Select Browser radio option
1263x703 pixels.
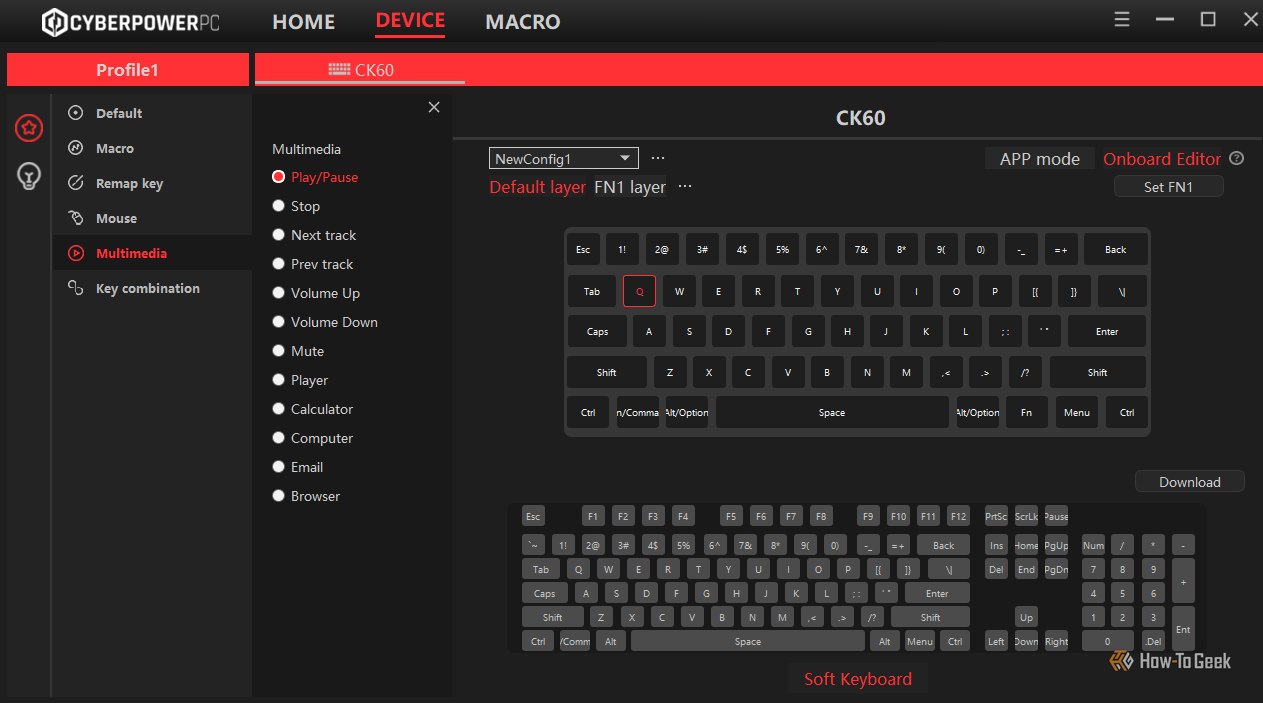point(279,496)
